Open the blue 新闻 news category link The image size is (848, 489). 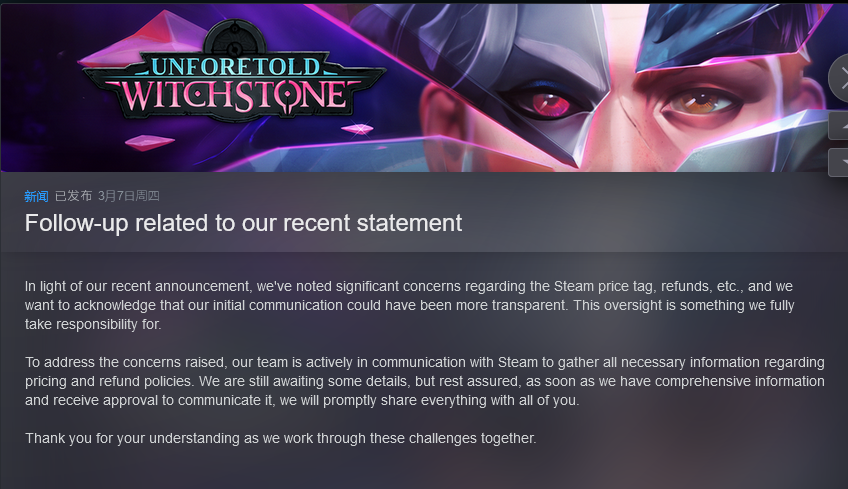coord(36,196)
